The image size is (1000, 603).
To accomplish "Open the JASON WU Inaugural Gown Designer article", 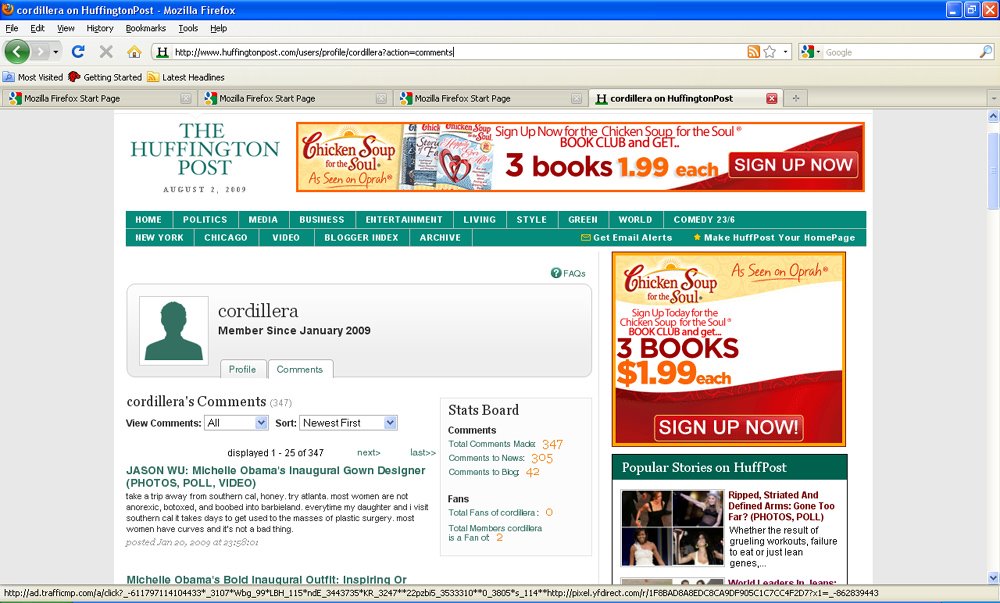I will pyautogui.click(x=276, y=476).
